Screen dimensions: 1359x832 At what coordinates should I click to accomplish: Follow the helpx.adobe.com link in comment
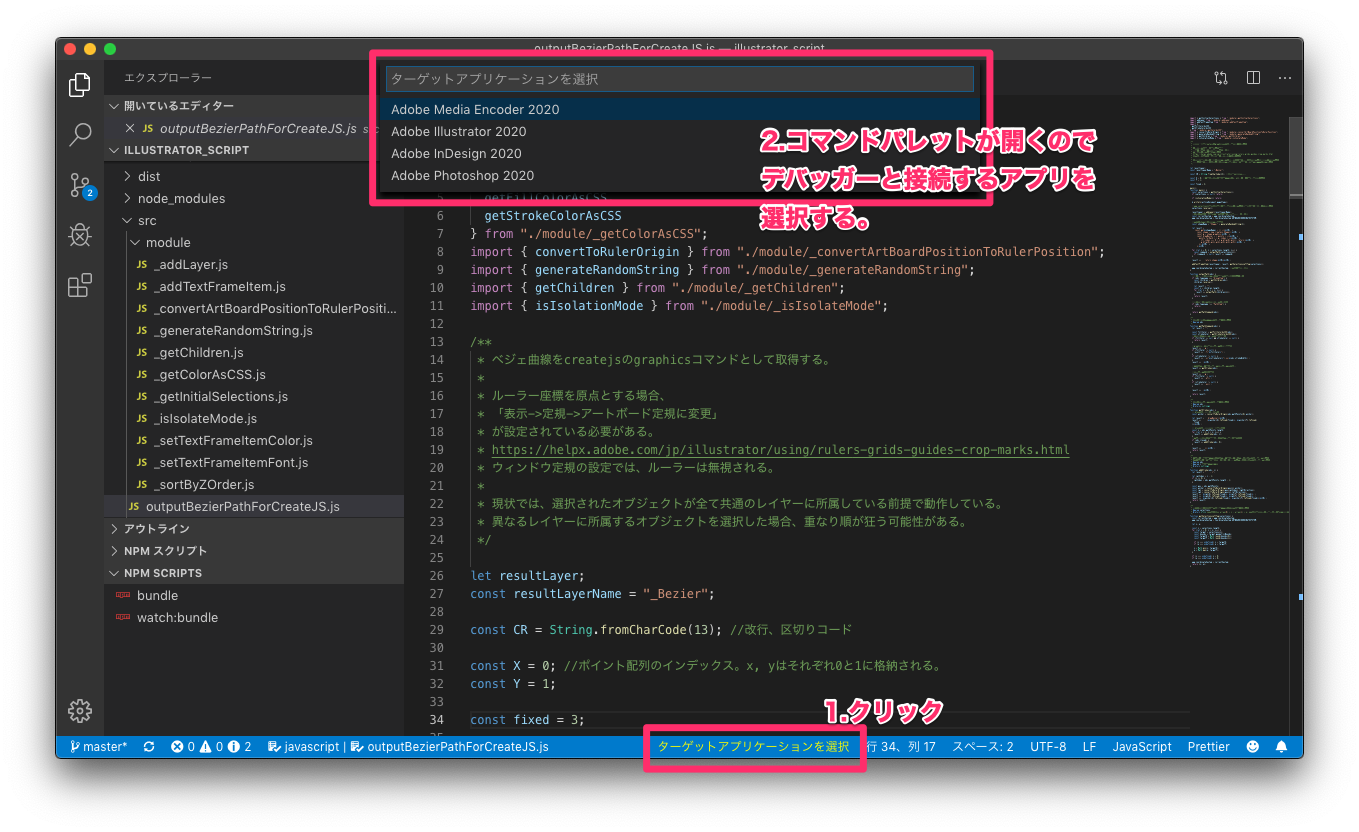point(780,450)
